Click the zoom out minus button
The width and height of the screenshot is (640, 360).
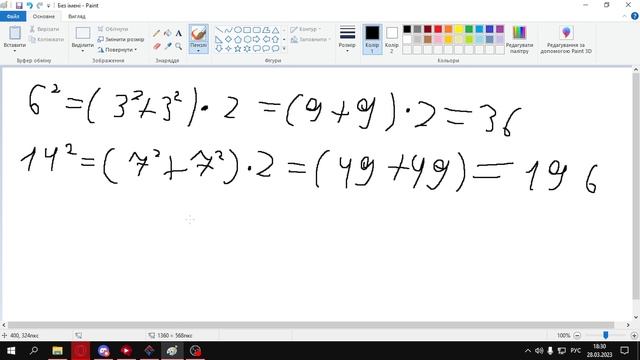point(577,335)
